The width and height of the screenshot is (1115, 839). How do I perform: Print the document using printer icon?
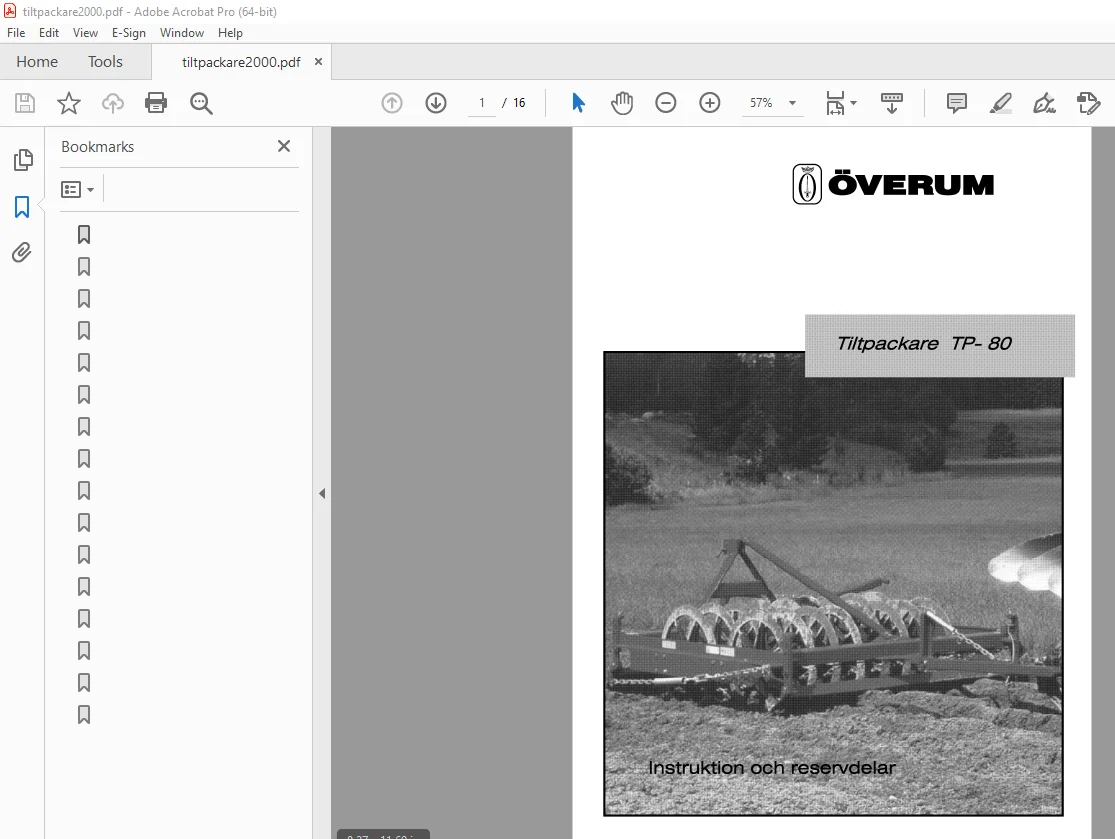click(156, 103)
